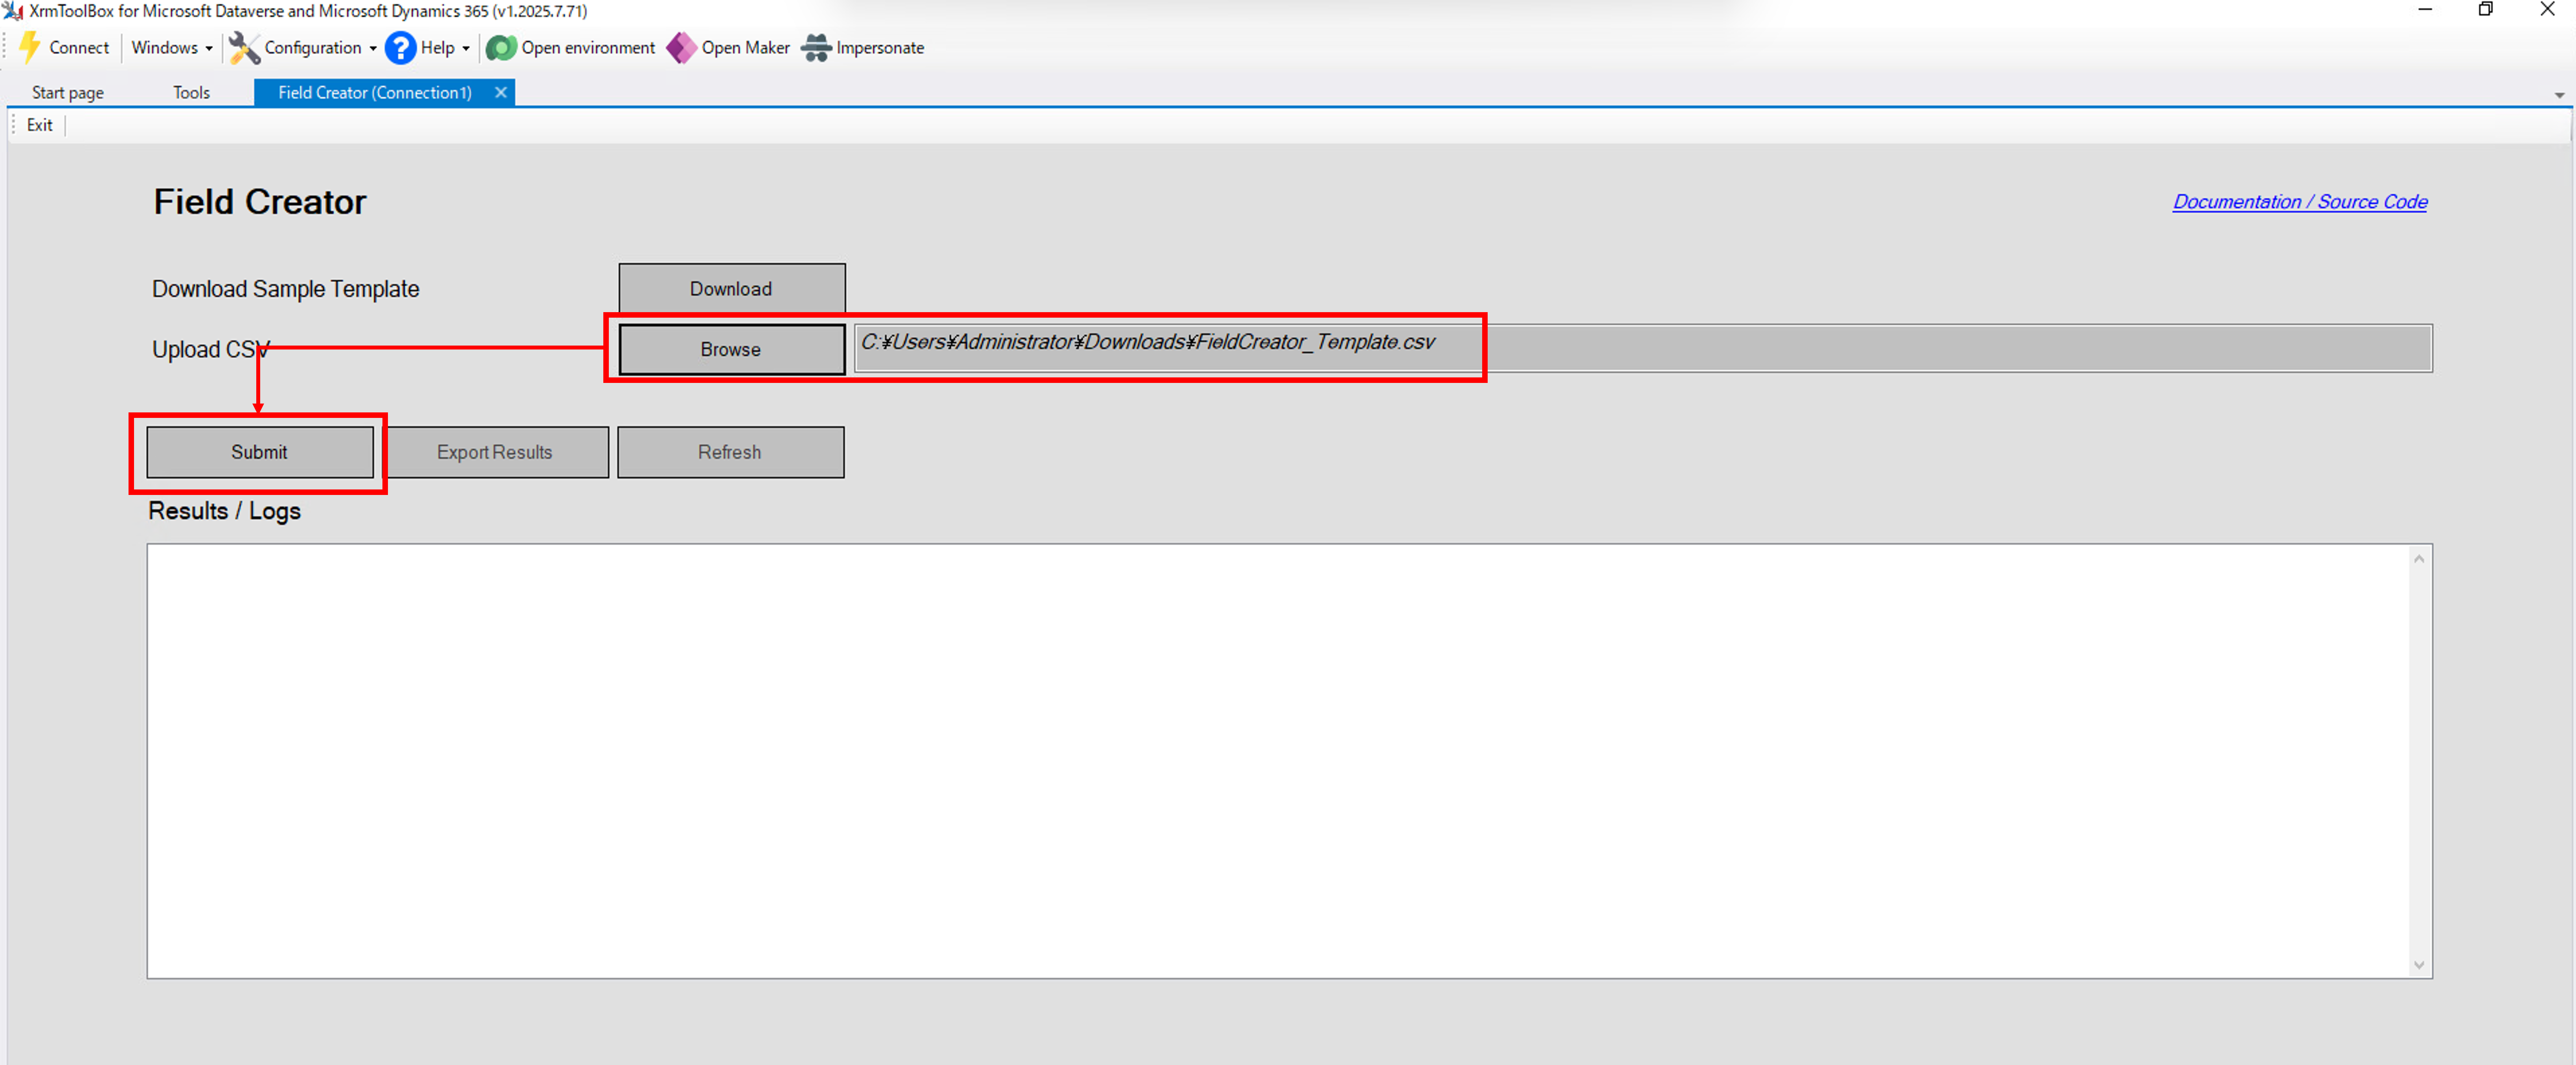Click the Browse button
The width and height of the screenshot is (2576, 1065).
[731, 349]
